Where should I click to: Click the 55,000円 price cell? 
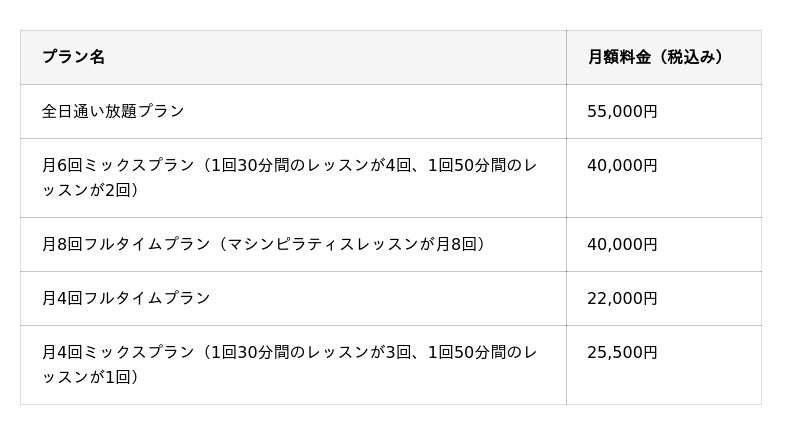click(x=622, y=111)
